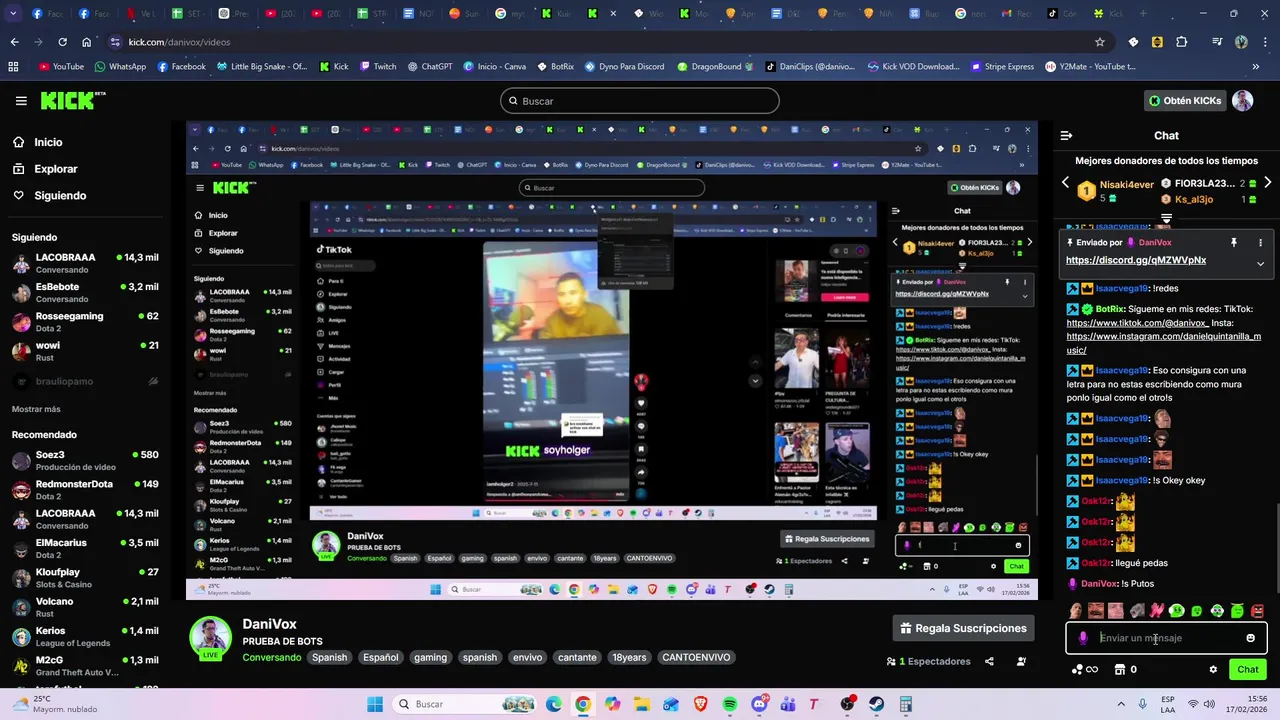This screenshot has width=1280, height=720.
Task: Open the hamburger menu beside the KICK logo
Action: tap(21, 101)
